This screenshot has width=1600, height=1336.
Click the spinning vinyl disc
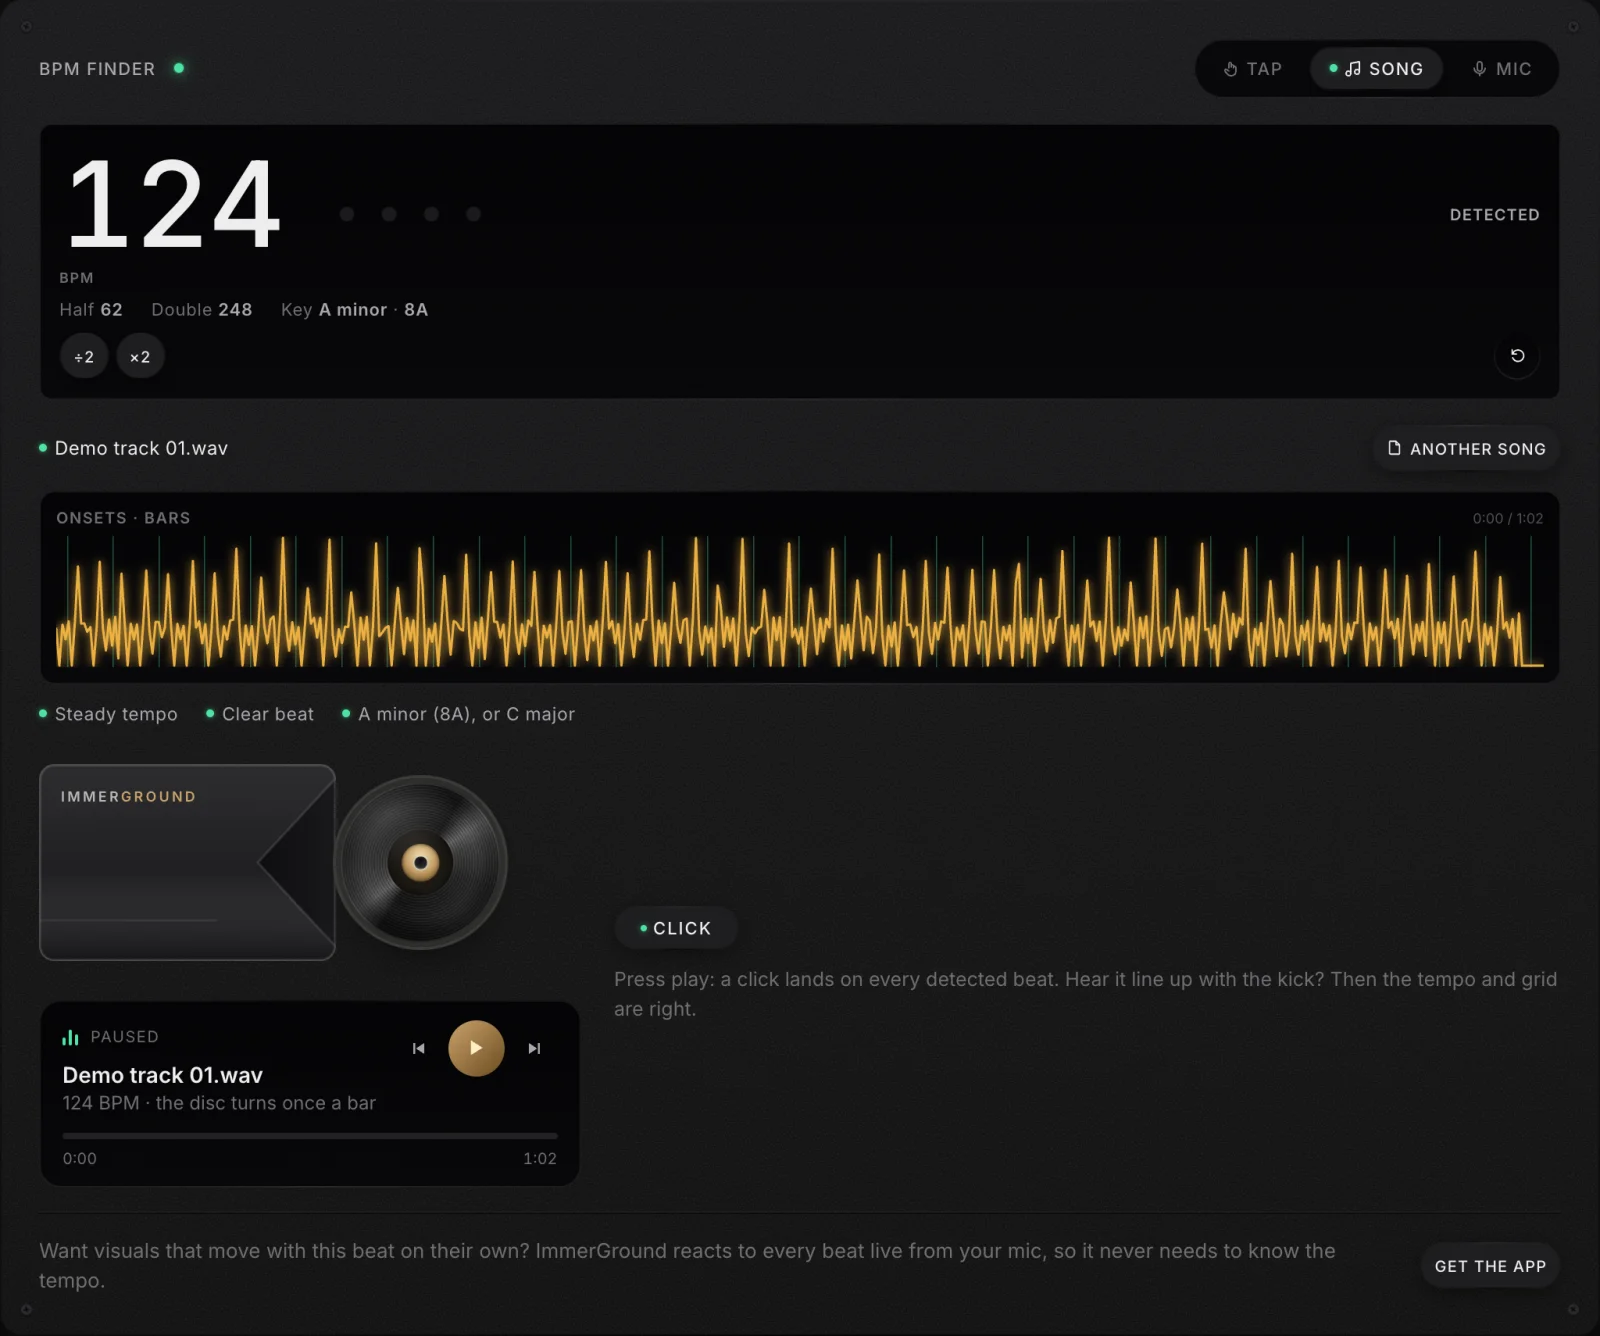click(421, 862)
